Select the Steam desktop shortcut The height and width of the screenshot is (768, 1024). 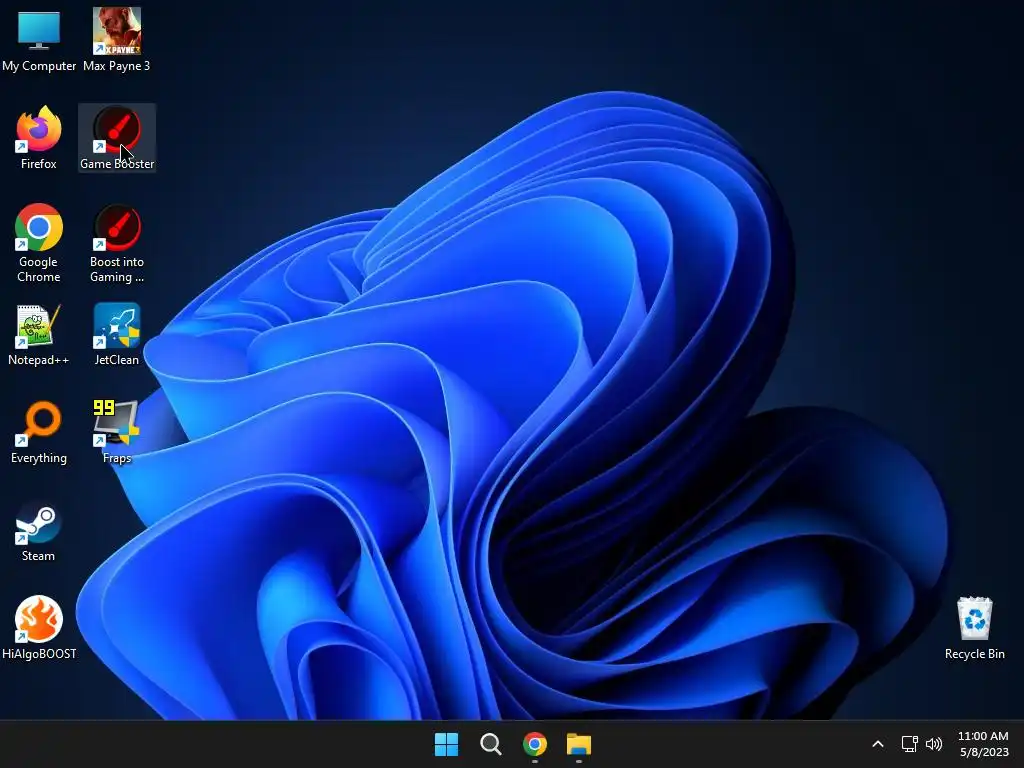point(39,531)
